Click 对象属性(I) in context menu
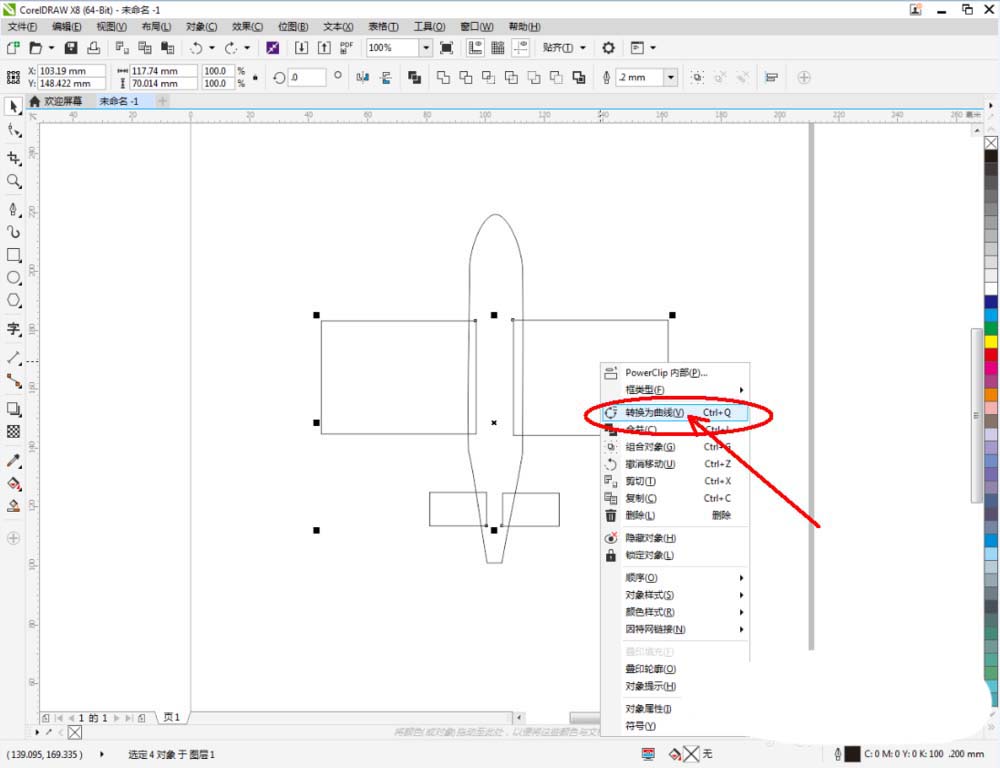Screen dimensions: 1000x768 675,709
